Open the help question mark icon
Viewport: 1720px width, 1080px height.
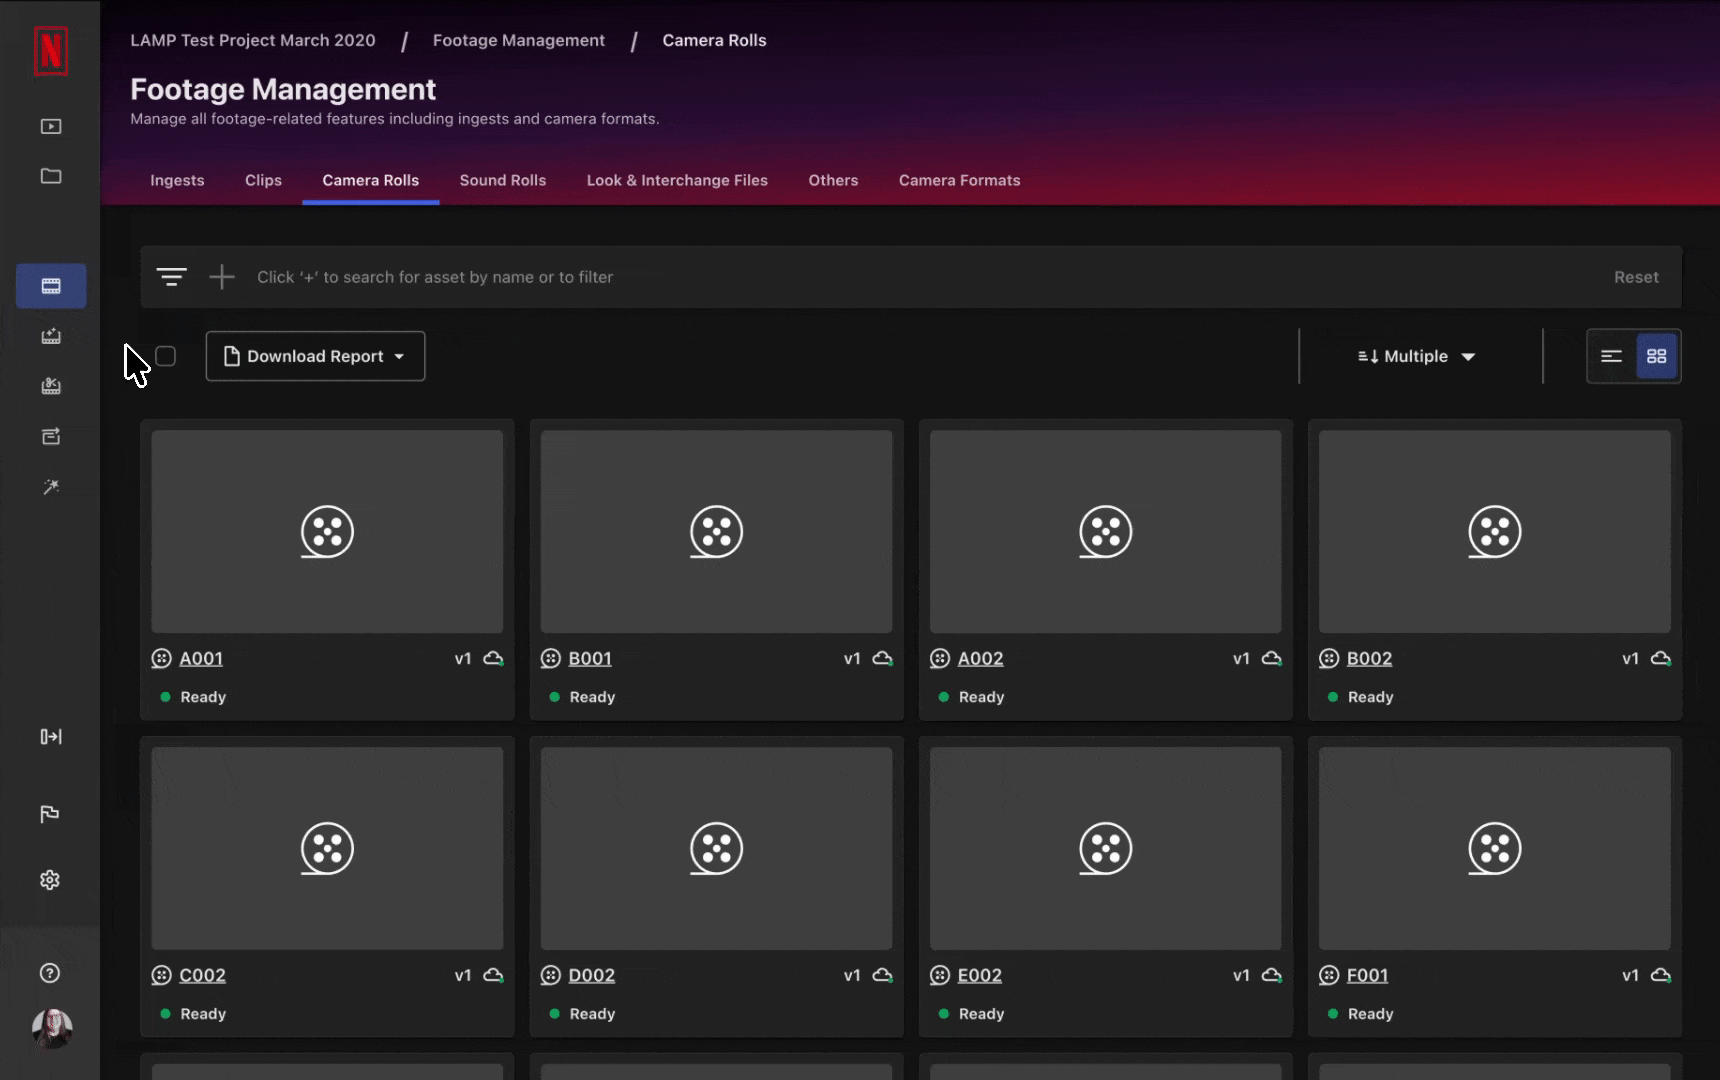click(50, 973)
